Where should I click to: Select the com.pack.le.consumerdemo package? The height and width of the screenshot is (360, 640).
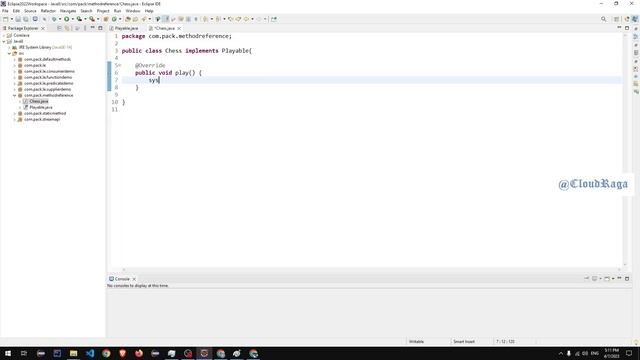49,71
